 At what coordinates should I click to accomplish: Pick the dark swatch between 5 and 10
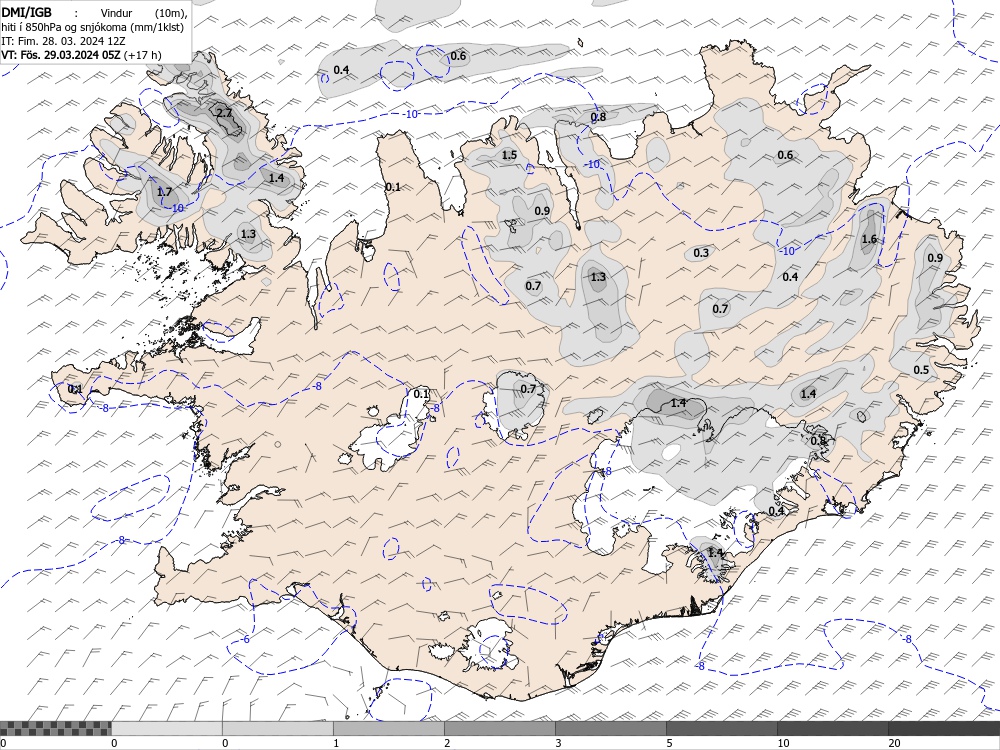click(721, 728)
